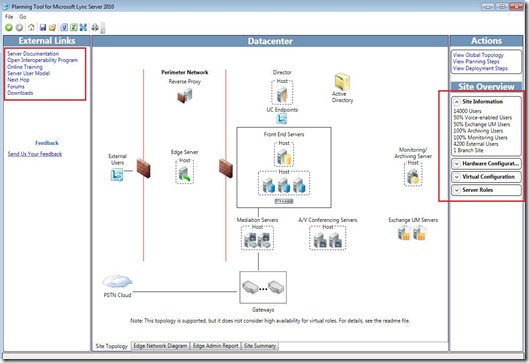
Task: Click the grey Forward navigation icon
Action: pos(20,28)
